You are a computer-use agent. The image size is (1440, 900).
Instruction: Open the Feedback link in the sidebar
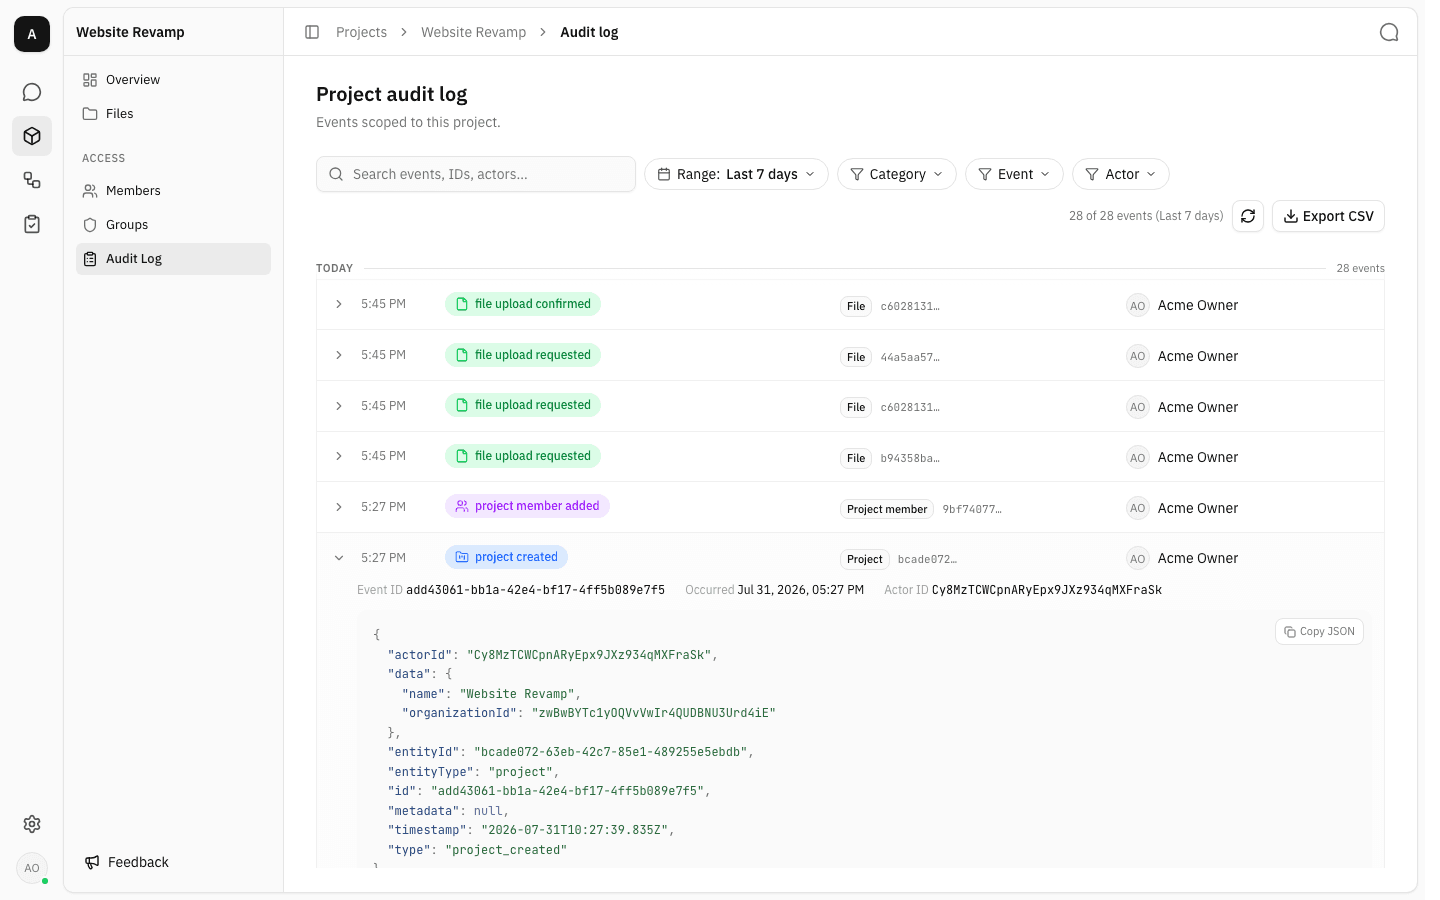(x=127, y=862)
